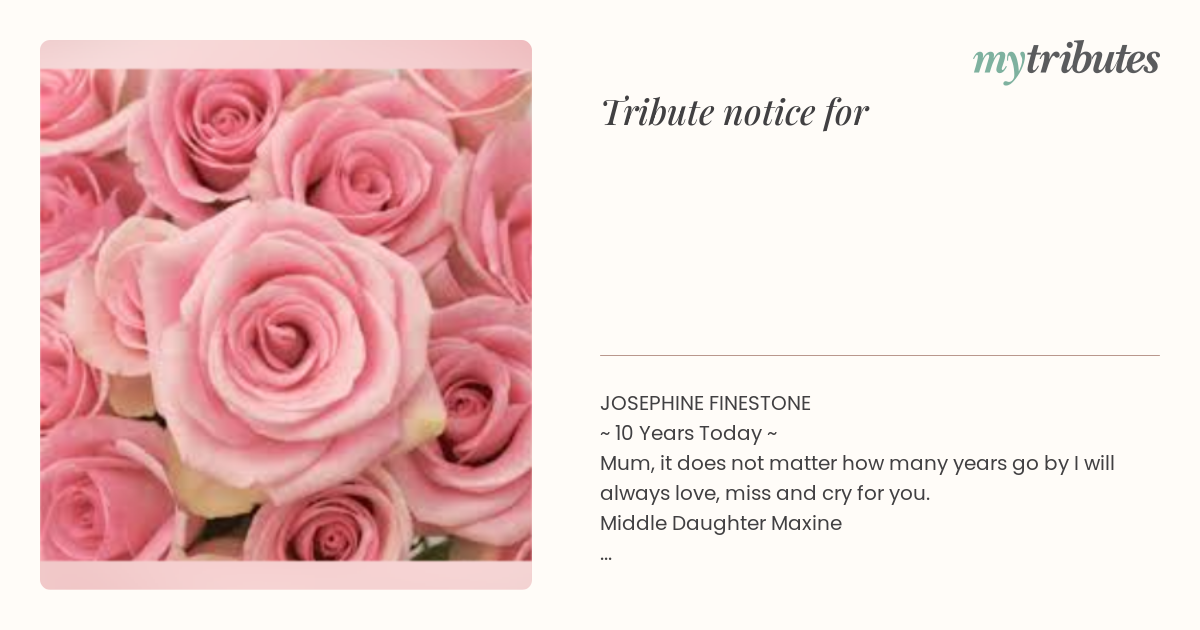Click the "Middle Daughter Maxine" signature
Image resolution: width=1200 pixels, height=630 pixels.
[x=721, y=523]
